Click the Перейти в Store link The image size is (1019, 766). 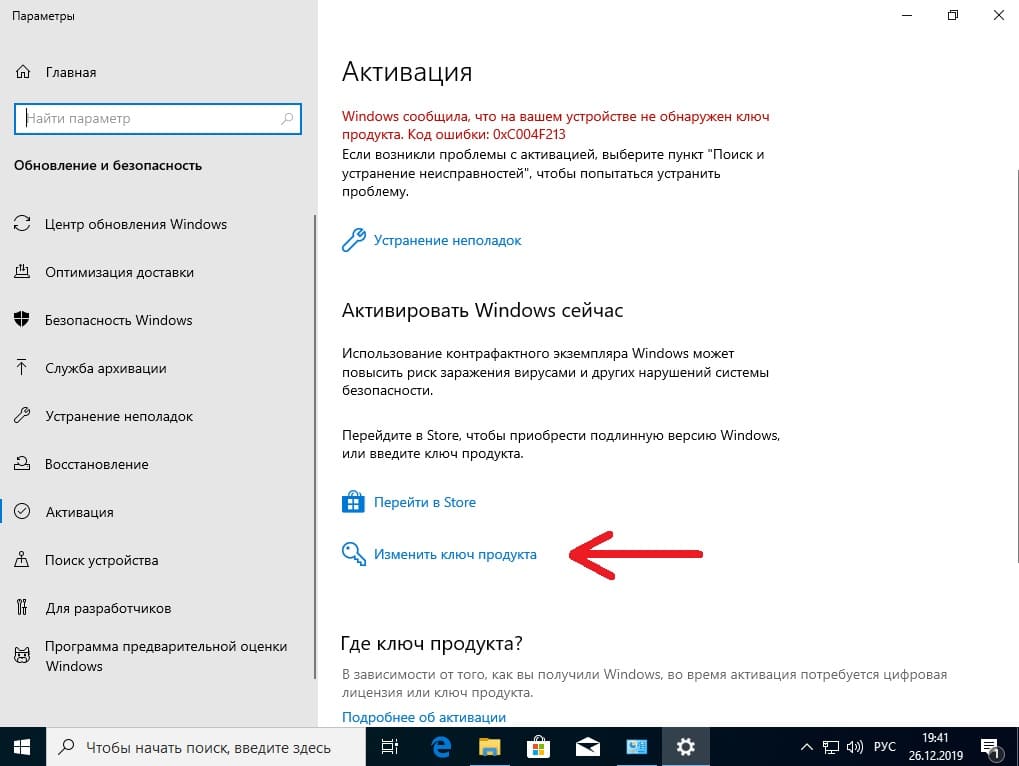click(x=424, y=502)
